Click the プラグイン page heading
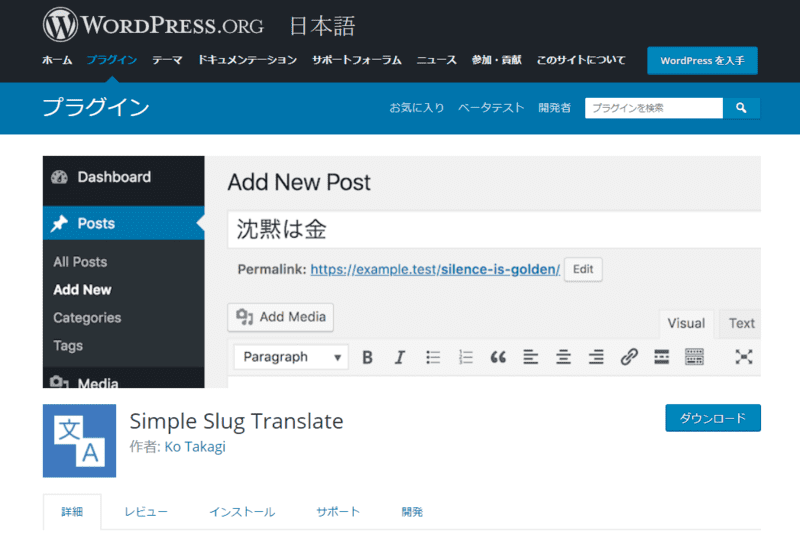 click(95, 107)
